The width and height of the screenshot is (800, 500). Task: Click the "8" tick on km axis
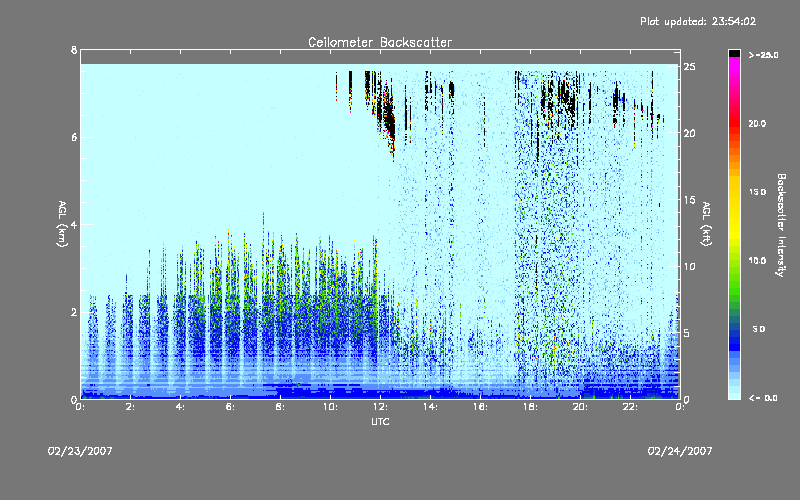[74, 50]
